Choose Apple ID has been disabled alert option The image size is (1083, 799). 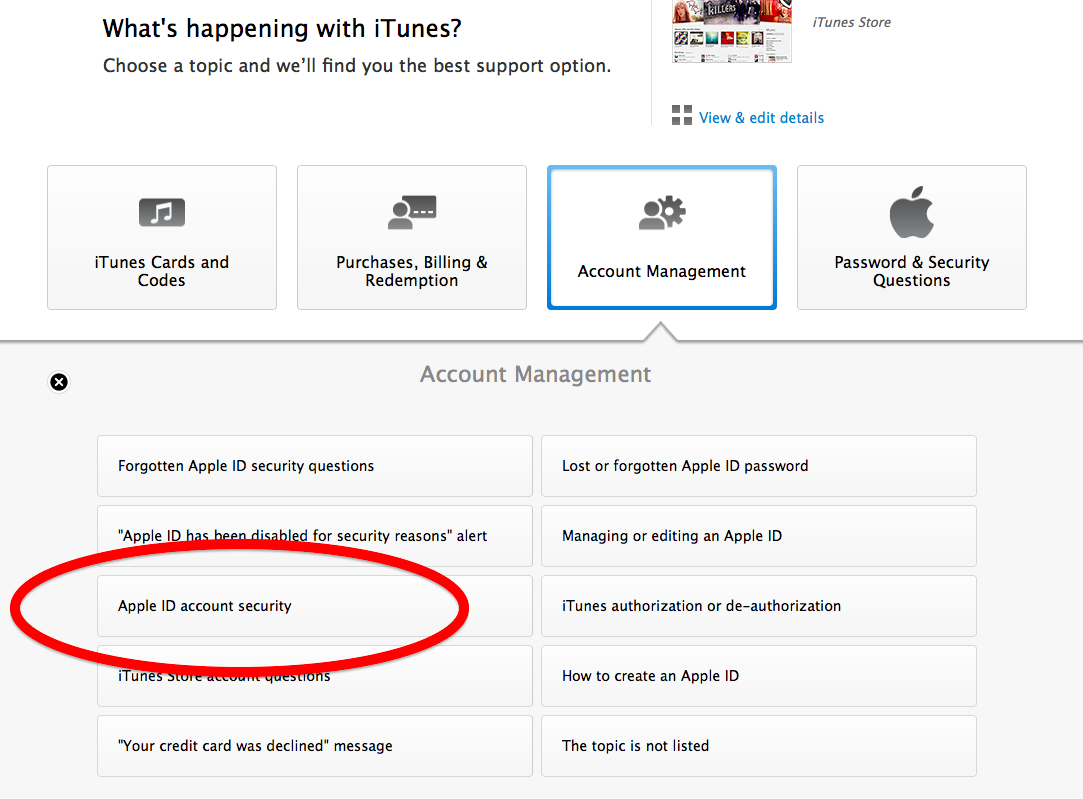[x=315, y=536]
